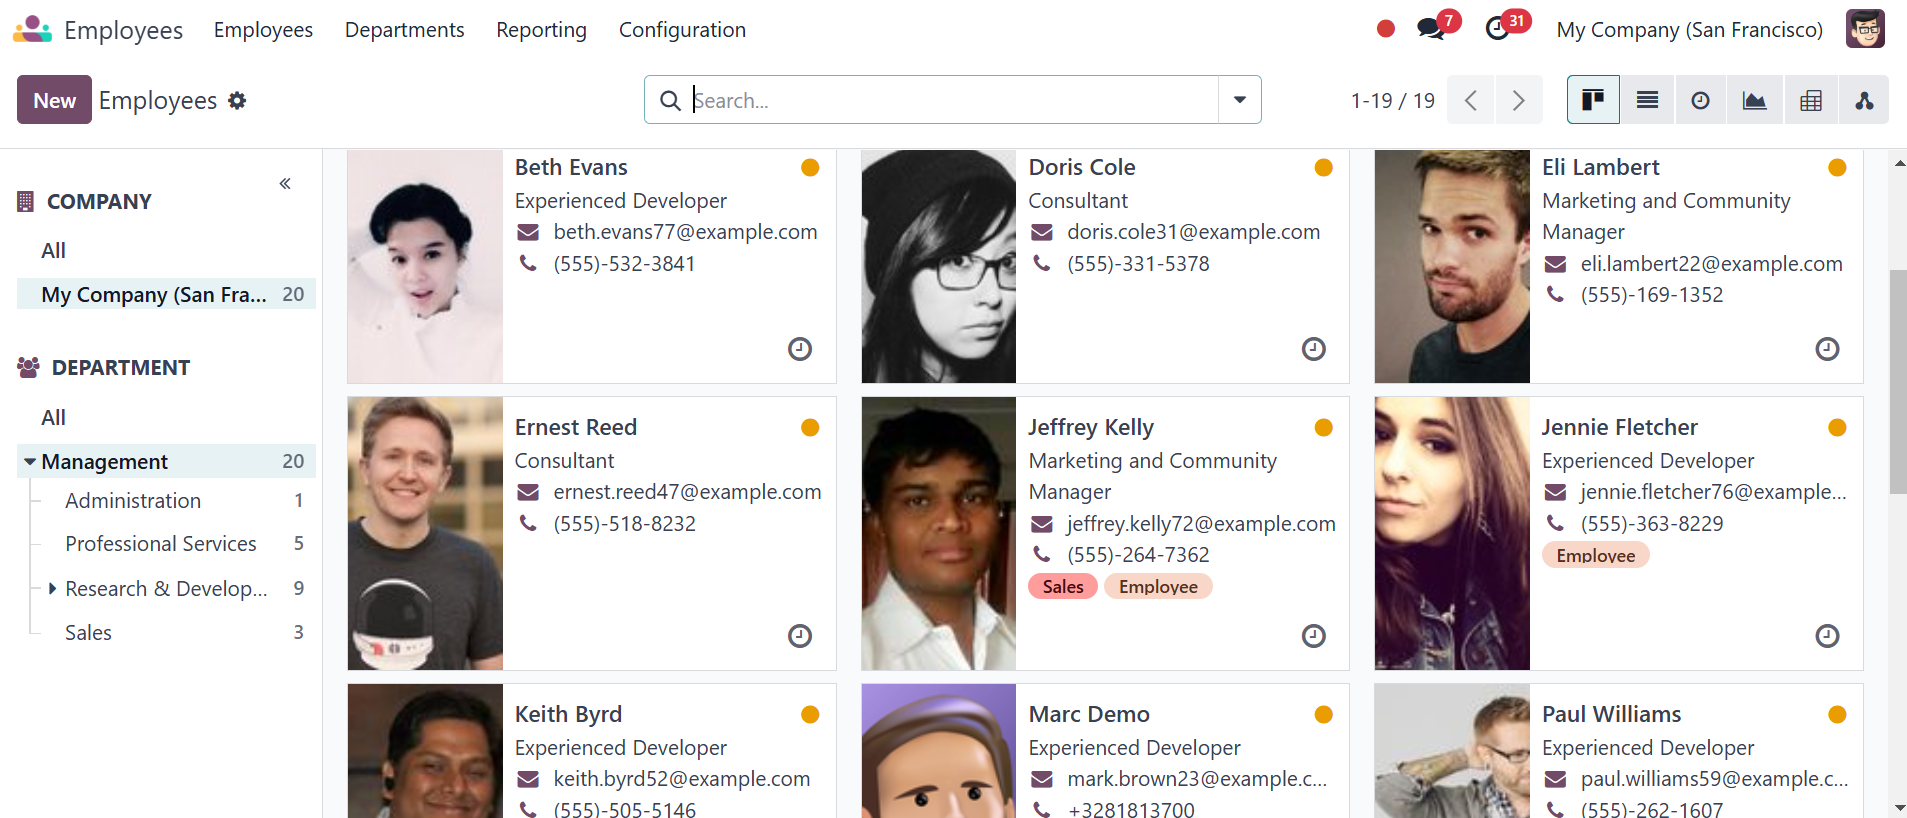Viewport: 1907px width, 818px height.
Task: Open the Departments menu
Action: (405, 30)
